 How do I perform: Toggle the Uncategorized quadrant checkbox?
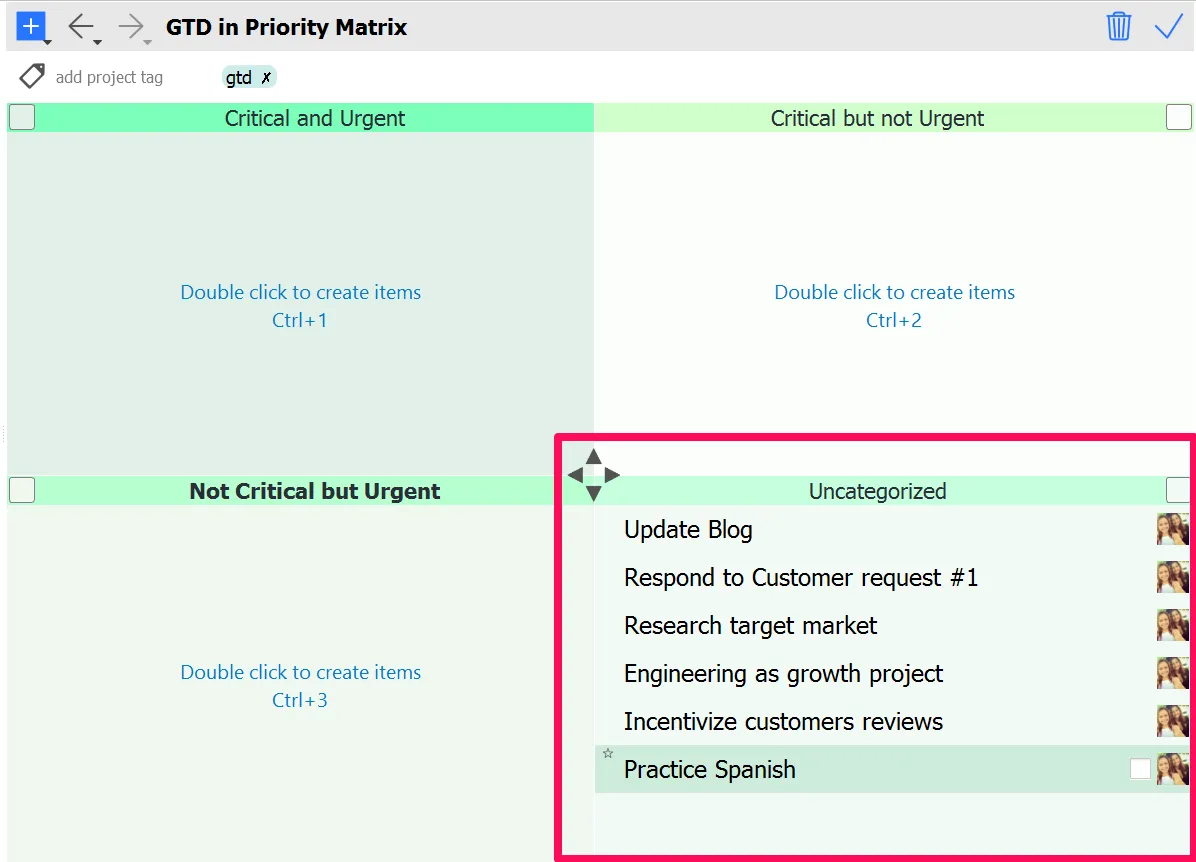(x=1178, y=490)
